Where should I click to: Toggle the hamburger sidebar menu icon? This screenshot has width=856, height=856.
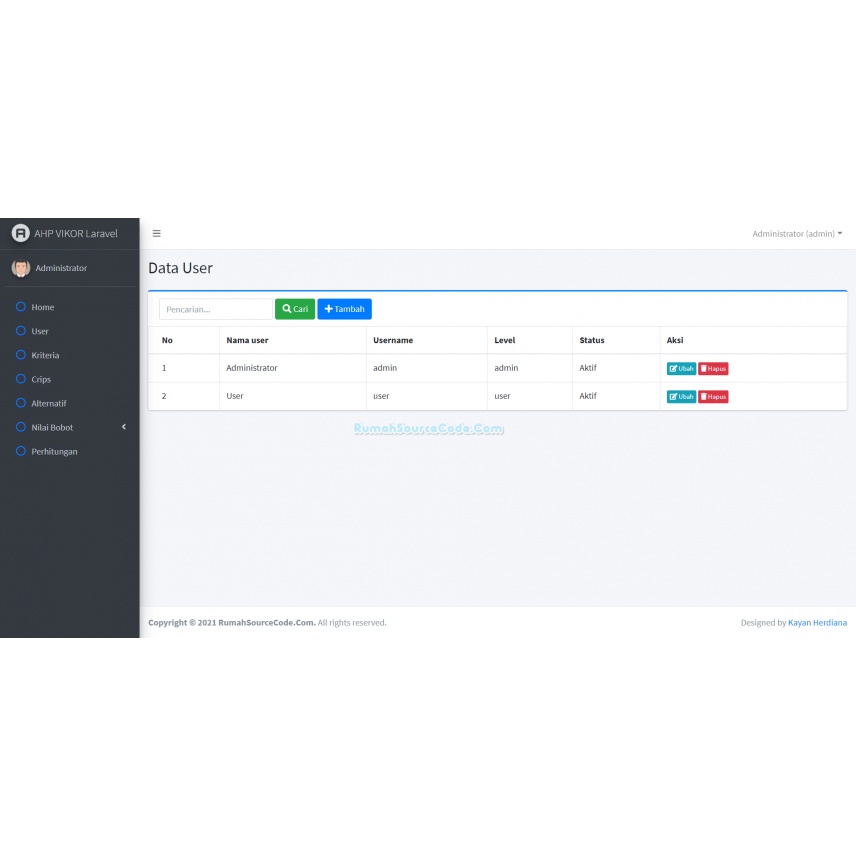[157, 234]
